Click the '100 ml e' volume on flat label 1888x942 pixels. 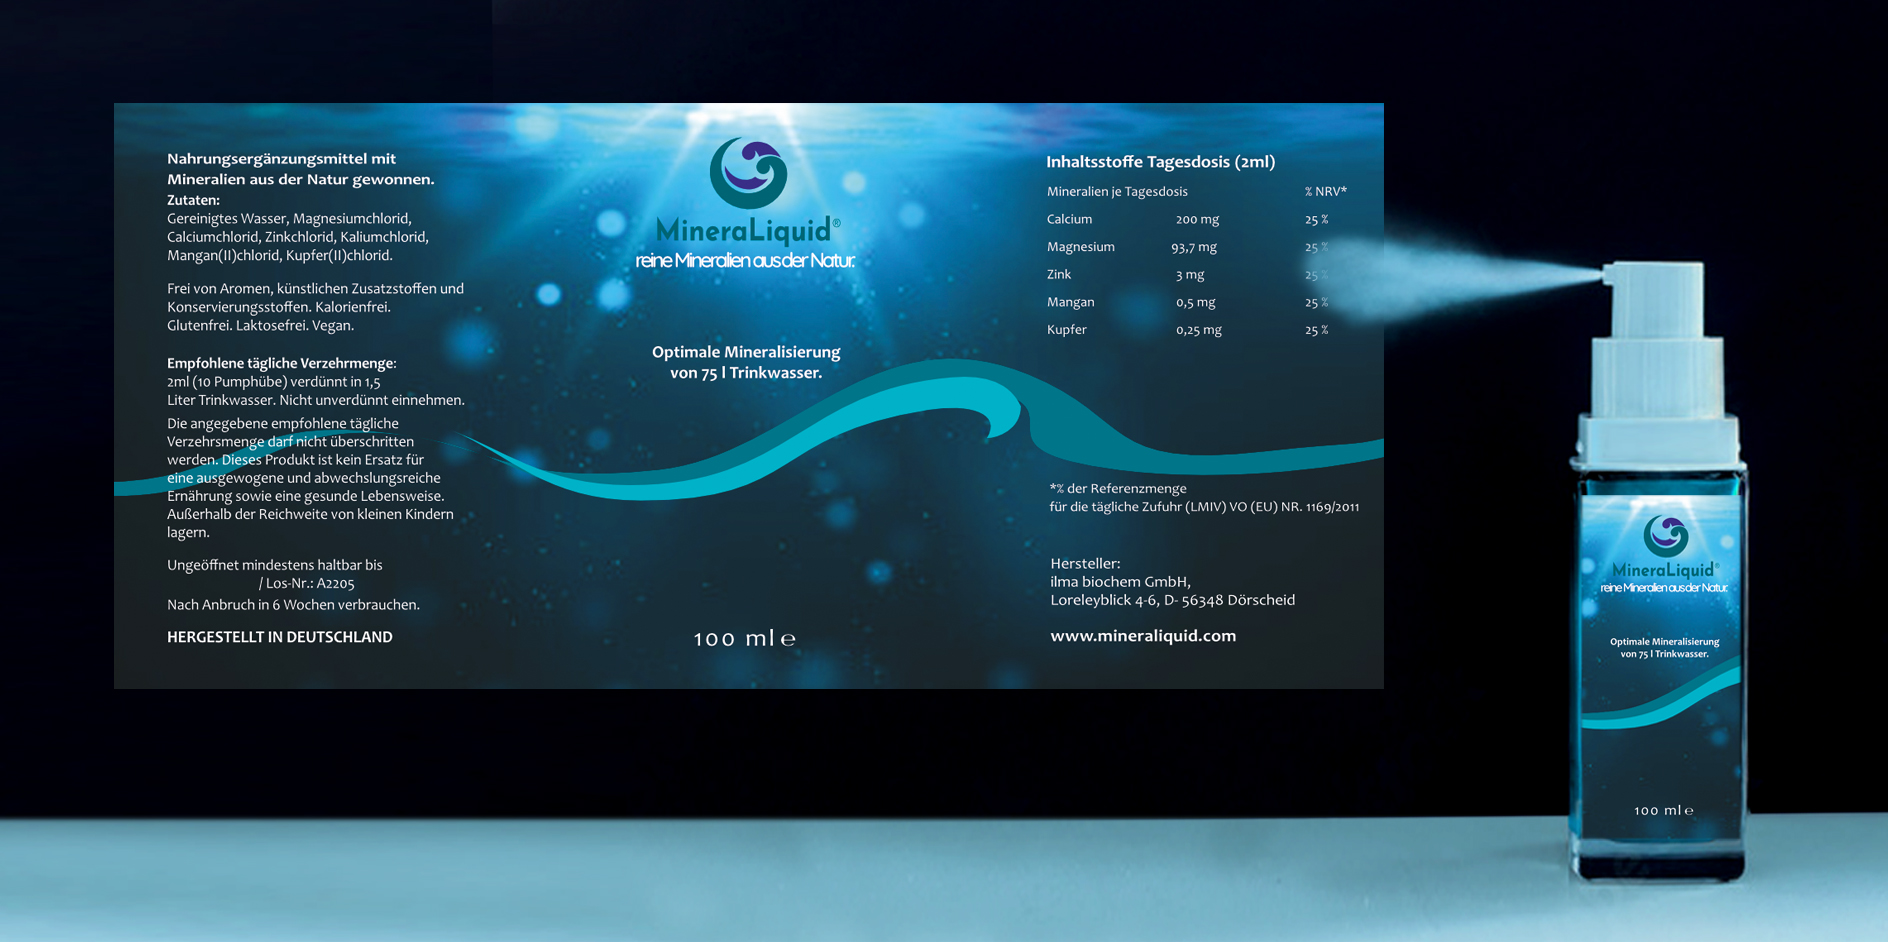click(x=745, y=638)
